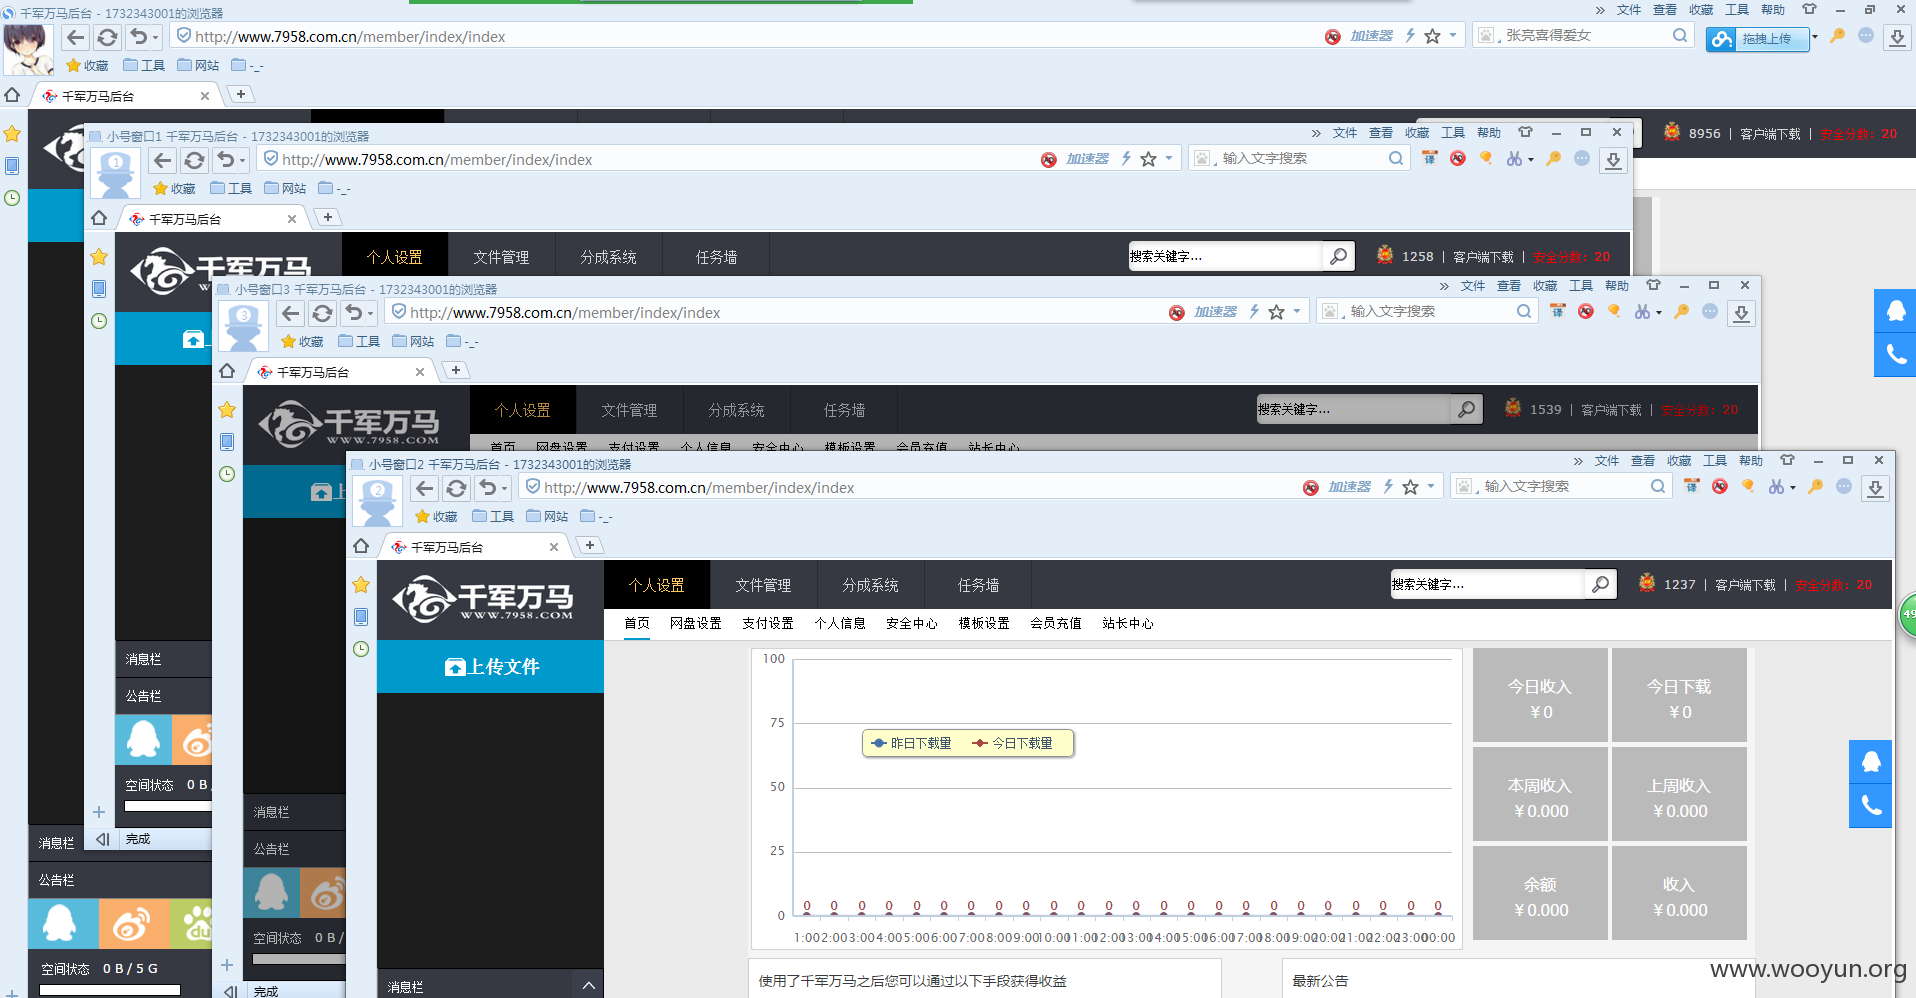This screenshot has width=1916, height=998.
Task: Open search engine paw selector in 小号窗口2
Action: [x=1465, y=486]
